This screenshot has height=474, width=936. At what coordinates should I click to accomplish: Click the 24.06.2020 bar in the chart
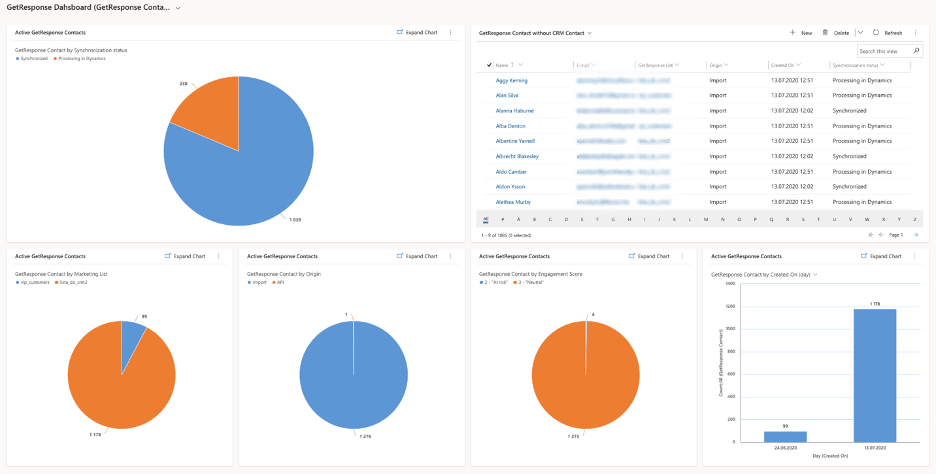coord(785,436)
